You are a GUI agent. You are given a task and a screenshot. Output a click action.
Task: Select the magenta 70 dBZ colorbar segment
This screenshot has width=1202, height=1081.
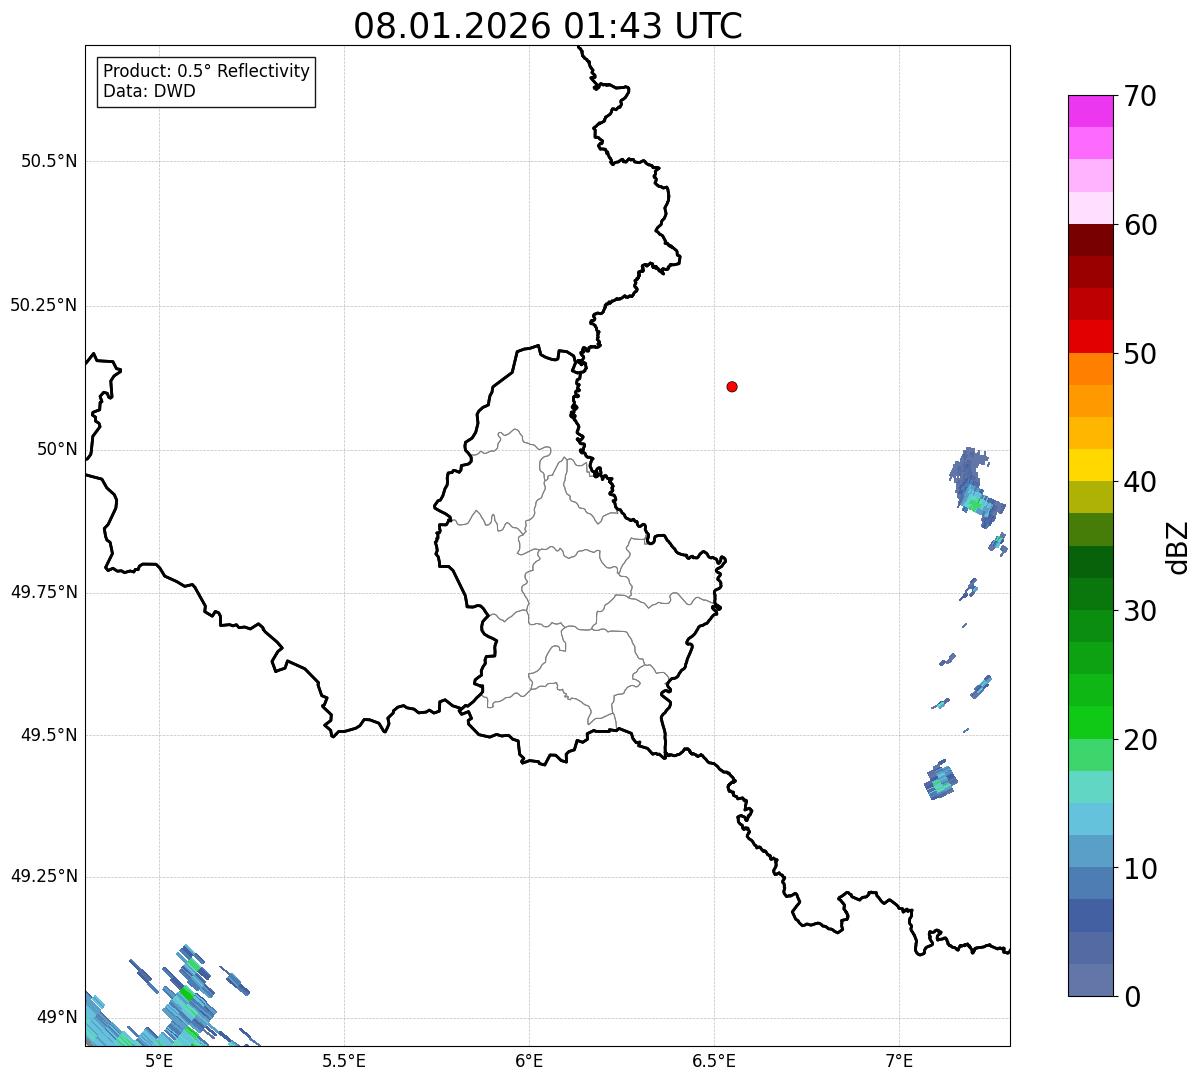(1090, 111)
